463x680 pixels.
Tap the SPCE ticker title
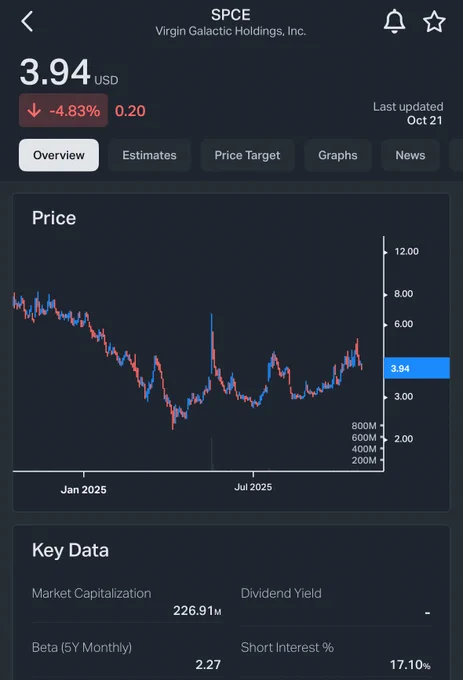tap(231, 15)
